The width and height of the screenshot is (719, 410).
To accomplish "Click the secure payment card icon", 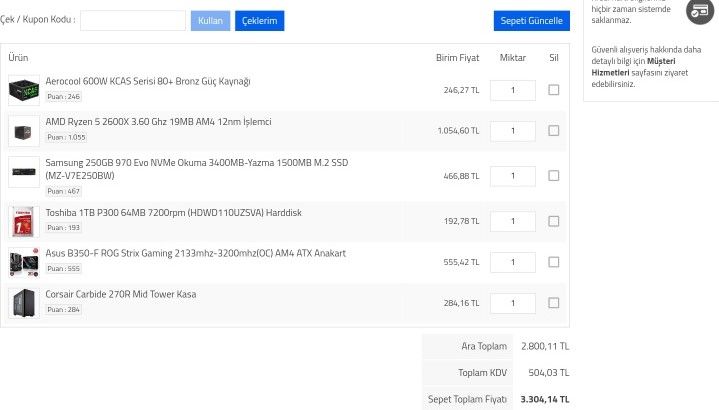I will [x=700, y=11].
